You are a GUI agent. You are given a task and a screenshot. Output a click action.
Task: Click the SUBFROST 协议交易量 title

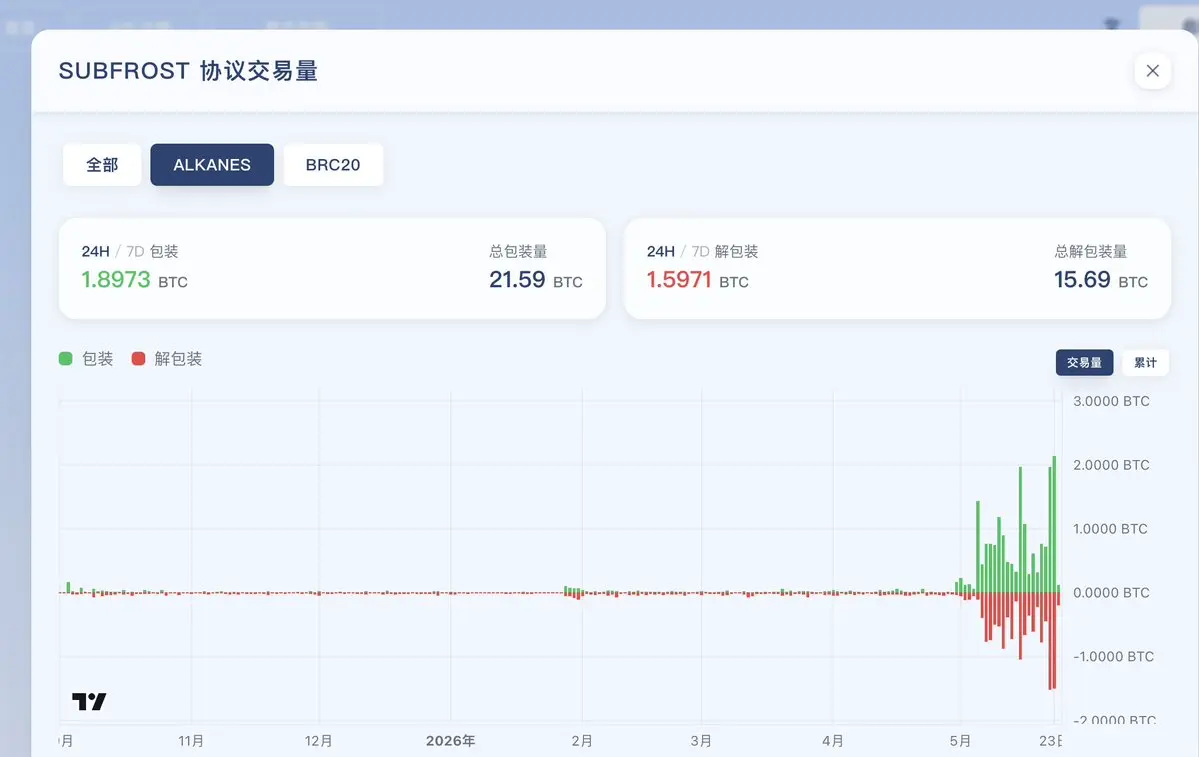click(188, 71)
